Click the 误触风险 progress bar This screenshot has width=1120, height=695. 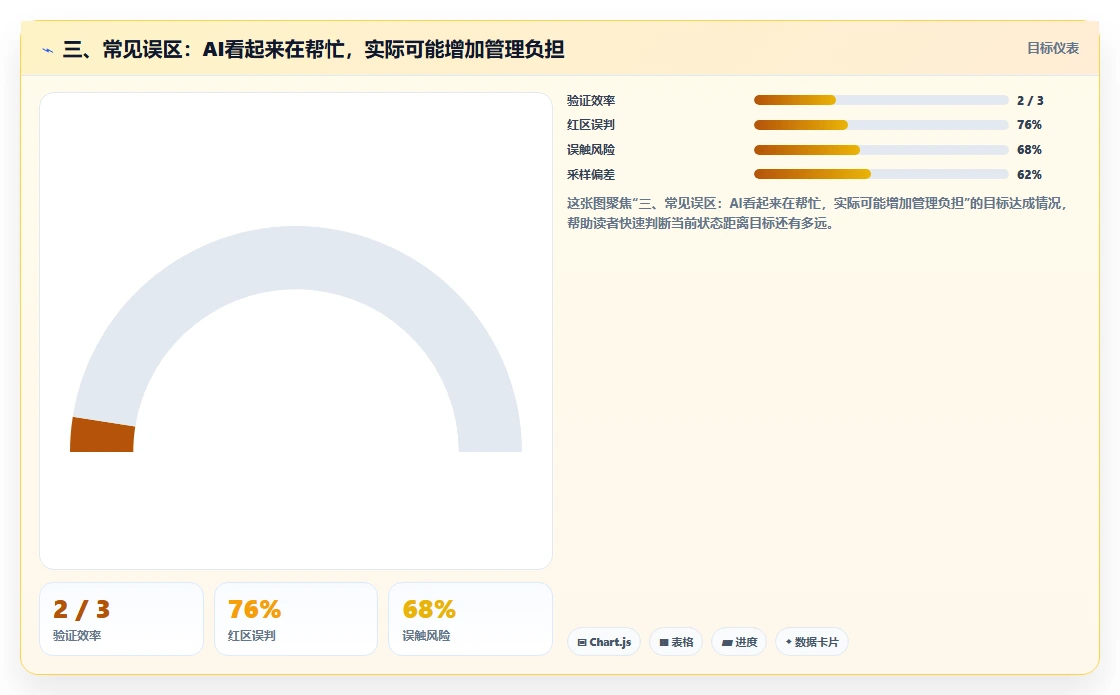tap(881, 150)
